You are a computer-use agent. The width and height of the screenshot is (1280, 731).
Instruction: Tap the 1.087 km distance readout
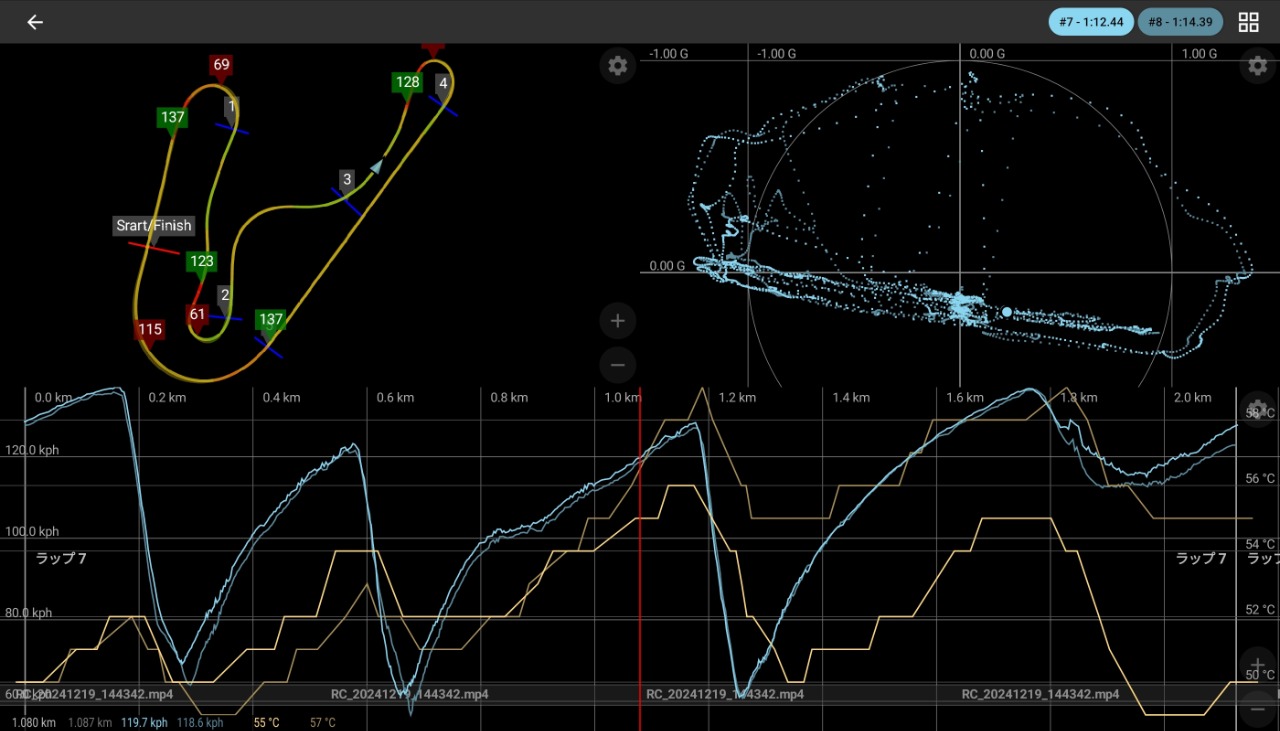point(89,722)
